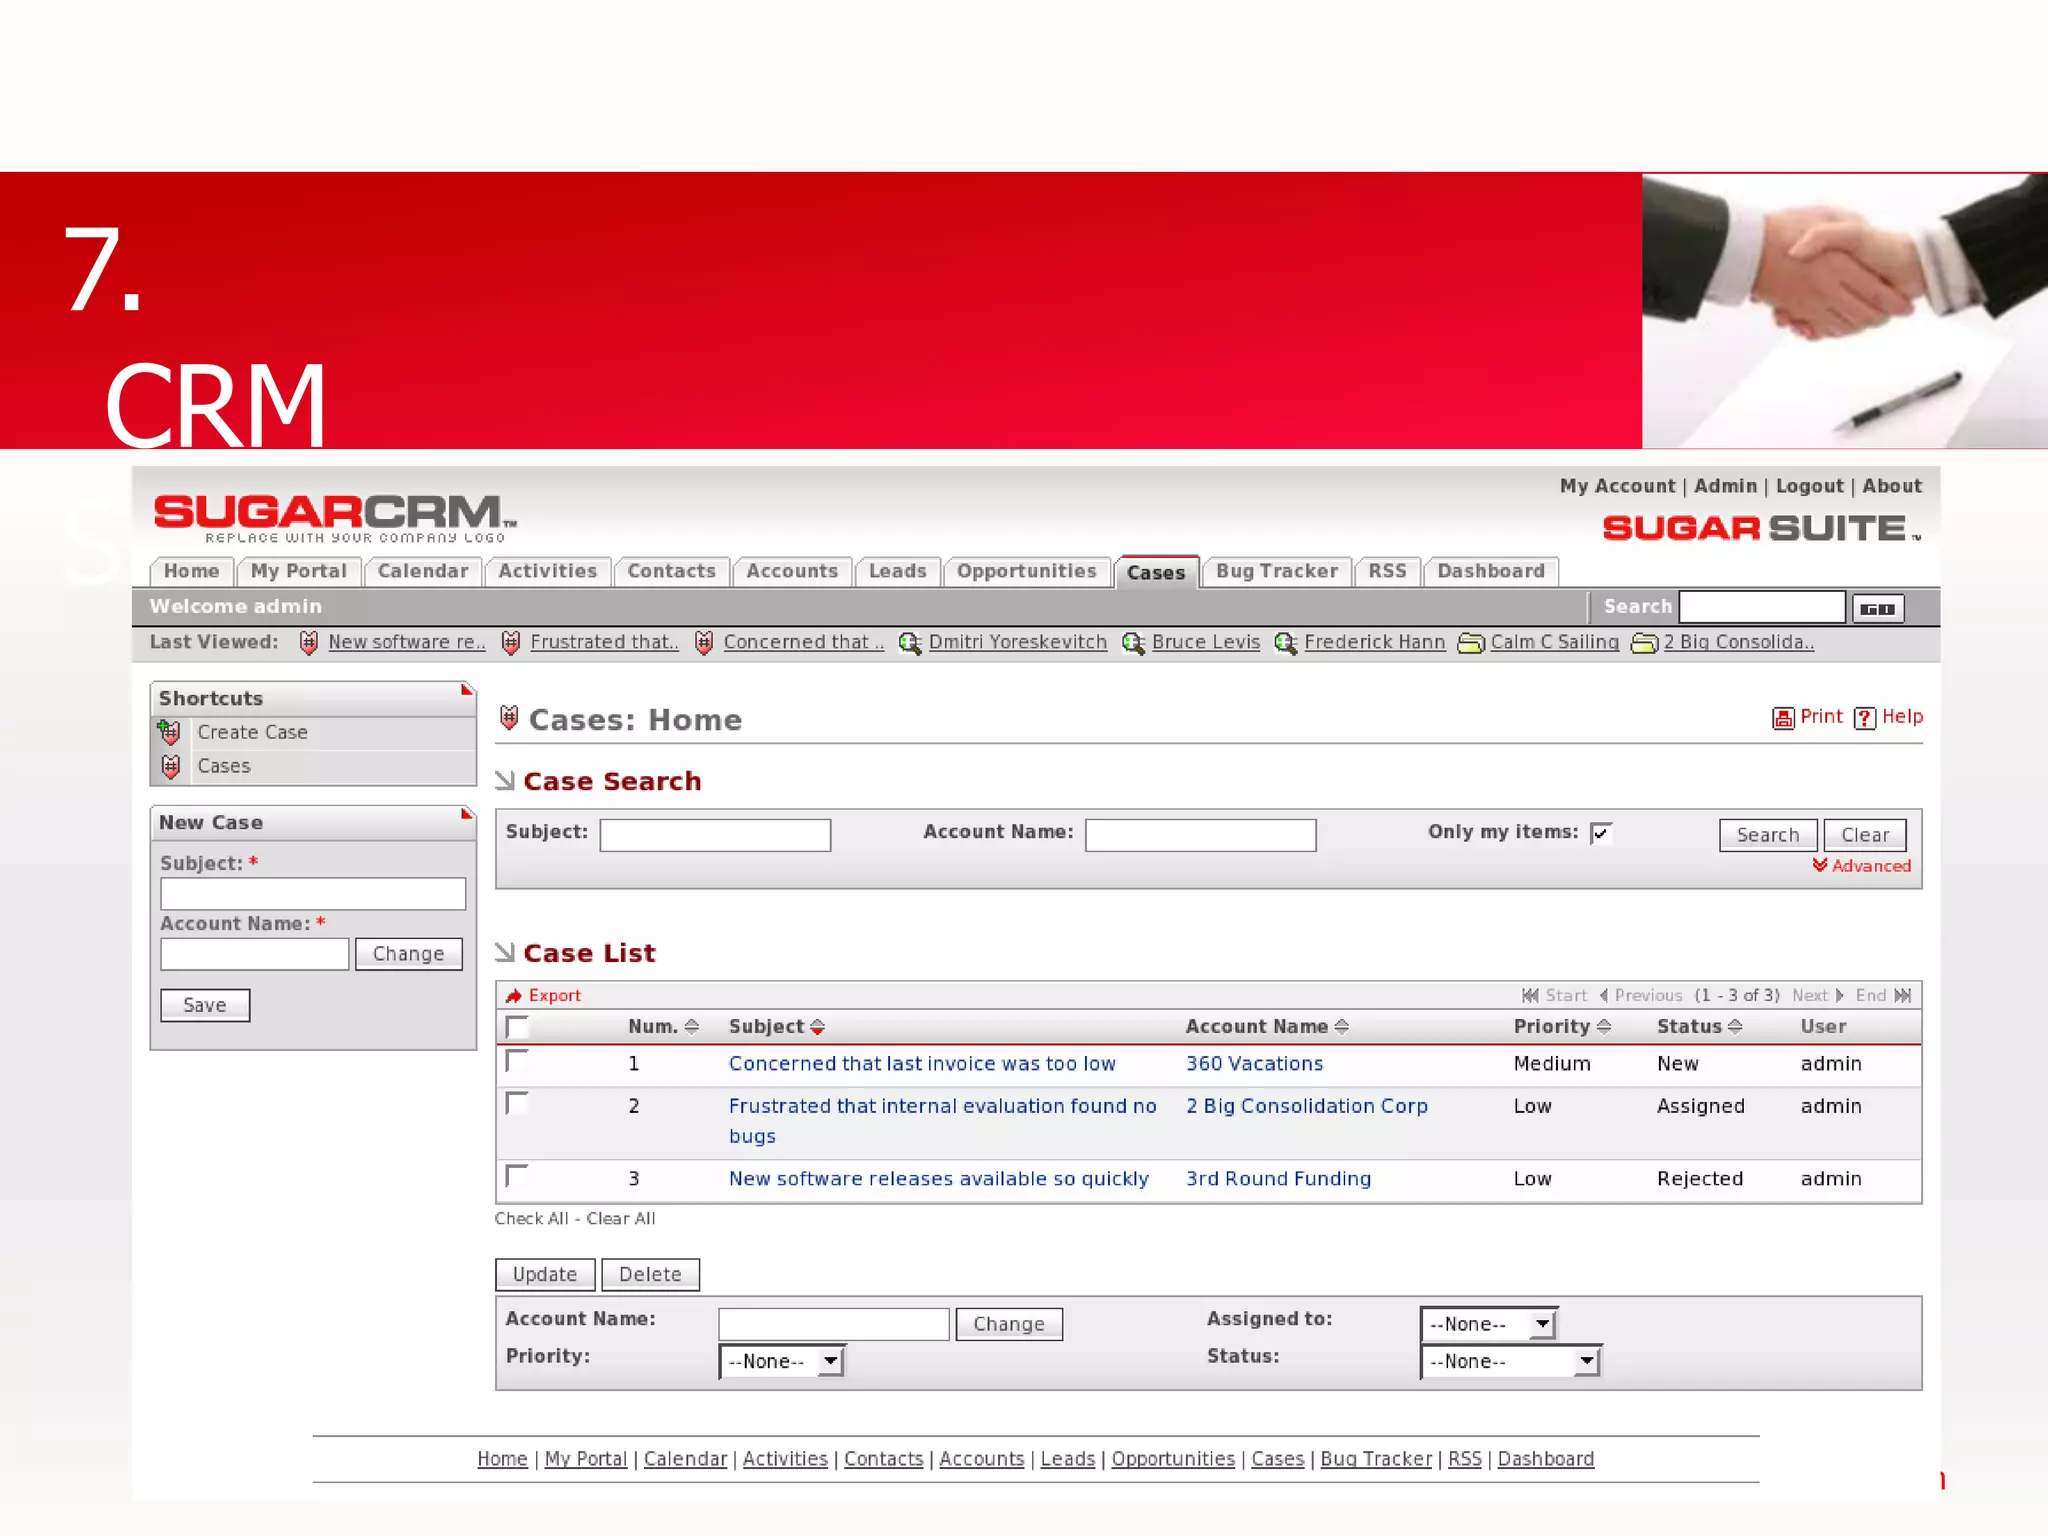Click the Priority column sort arrows

(1604, 1027)
